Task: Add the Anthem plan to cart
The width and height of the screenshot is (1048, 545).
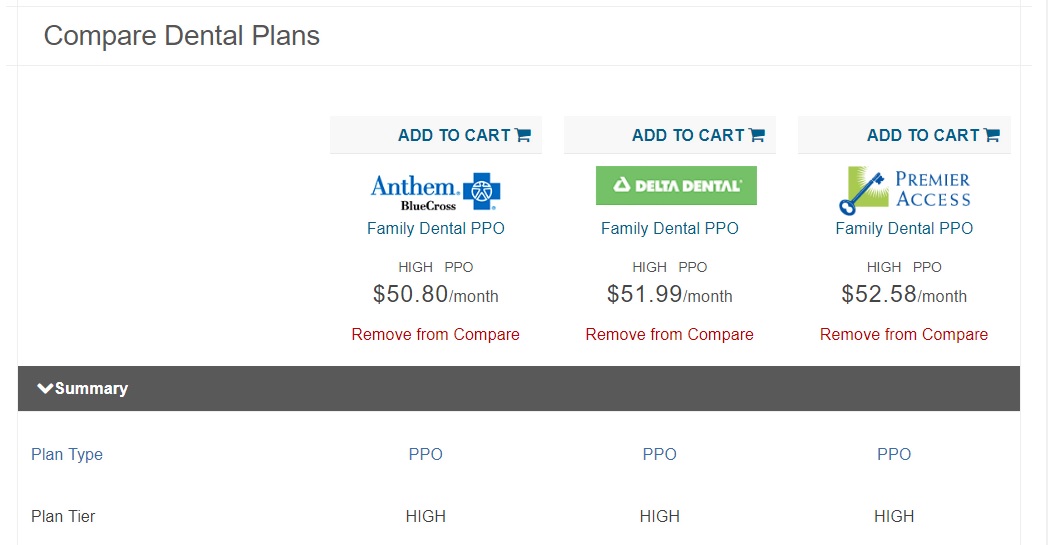Action: point(464,135)
